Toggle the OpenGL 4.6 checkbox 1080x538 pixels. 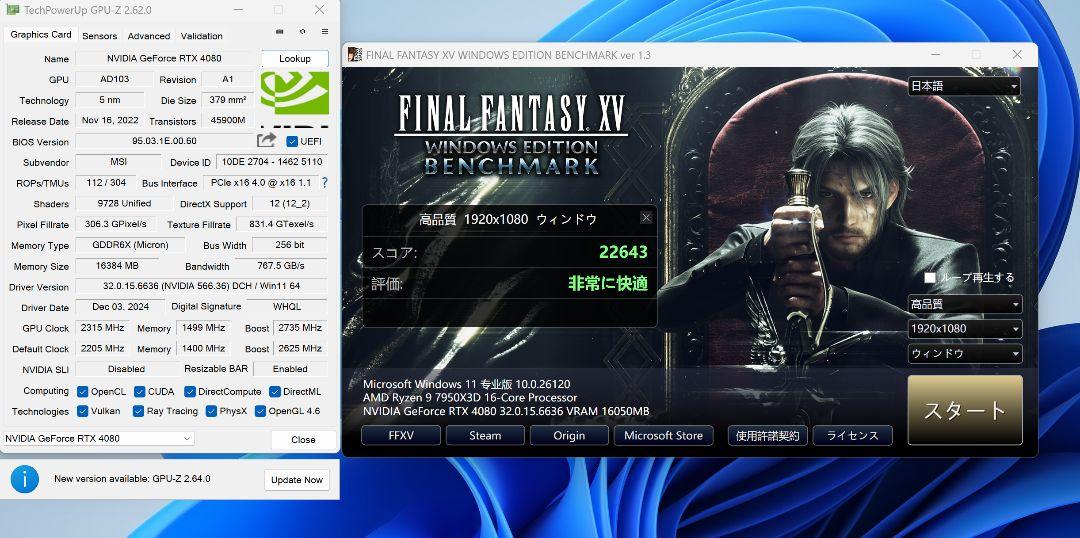[260, 411]
